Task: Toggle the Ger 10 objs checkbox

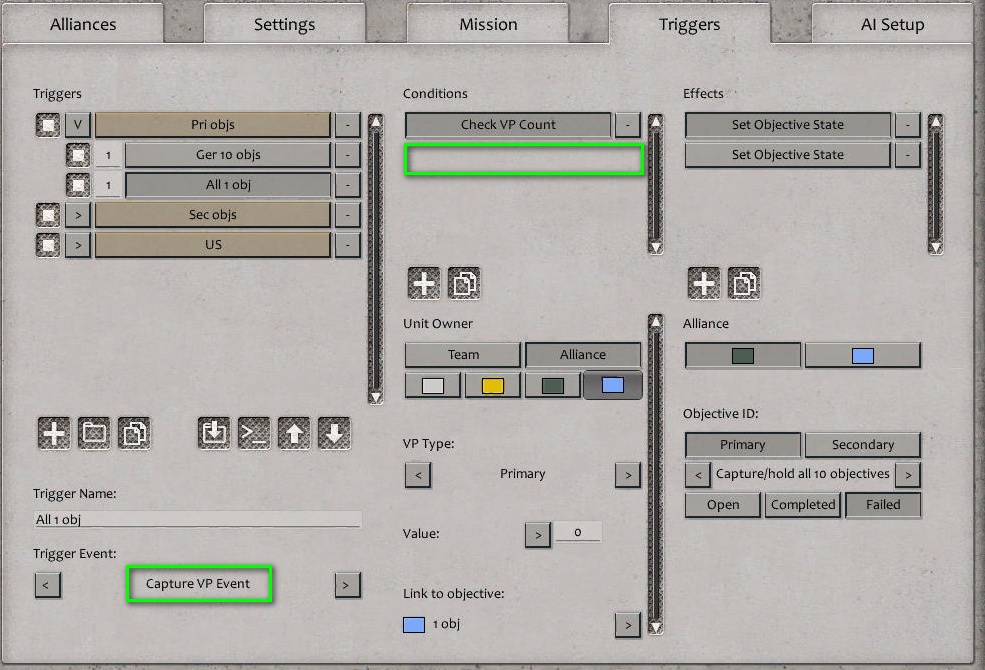Action: 78,155
